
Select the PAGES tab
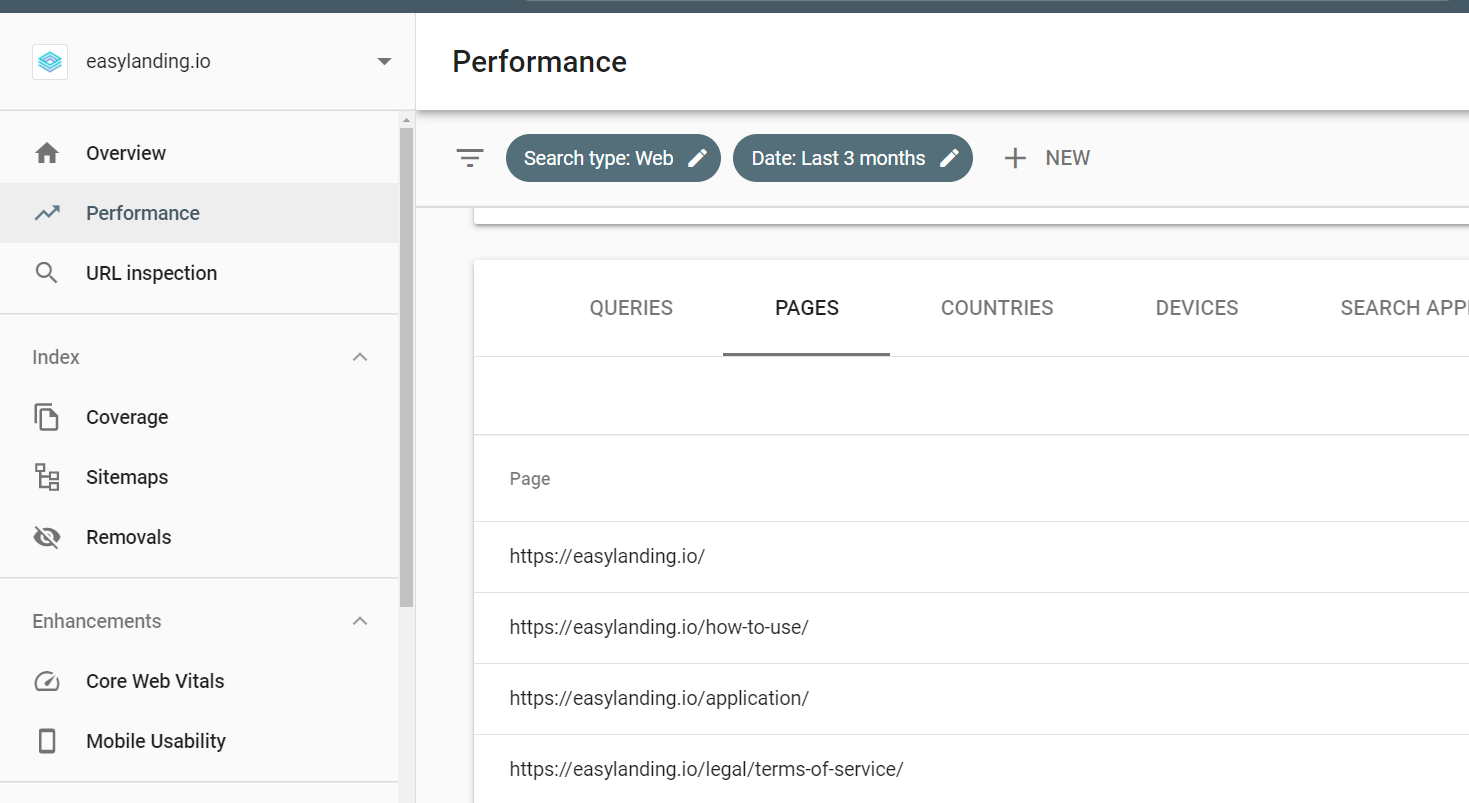tap(807, 308)
